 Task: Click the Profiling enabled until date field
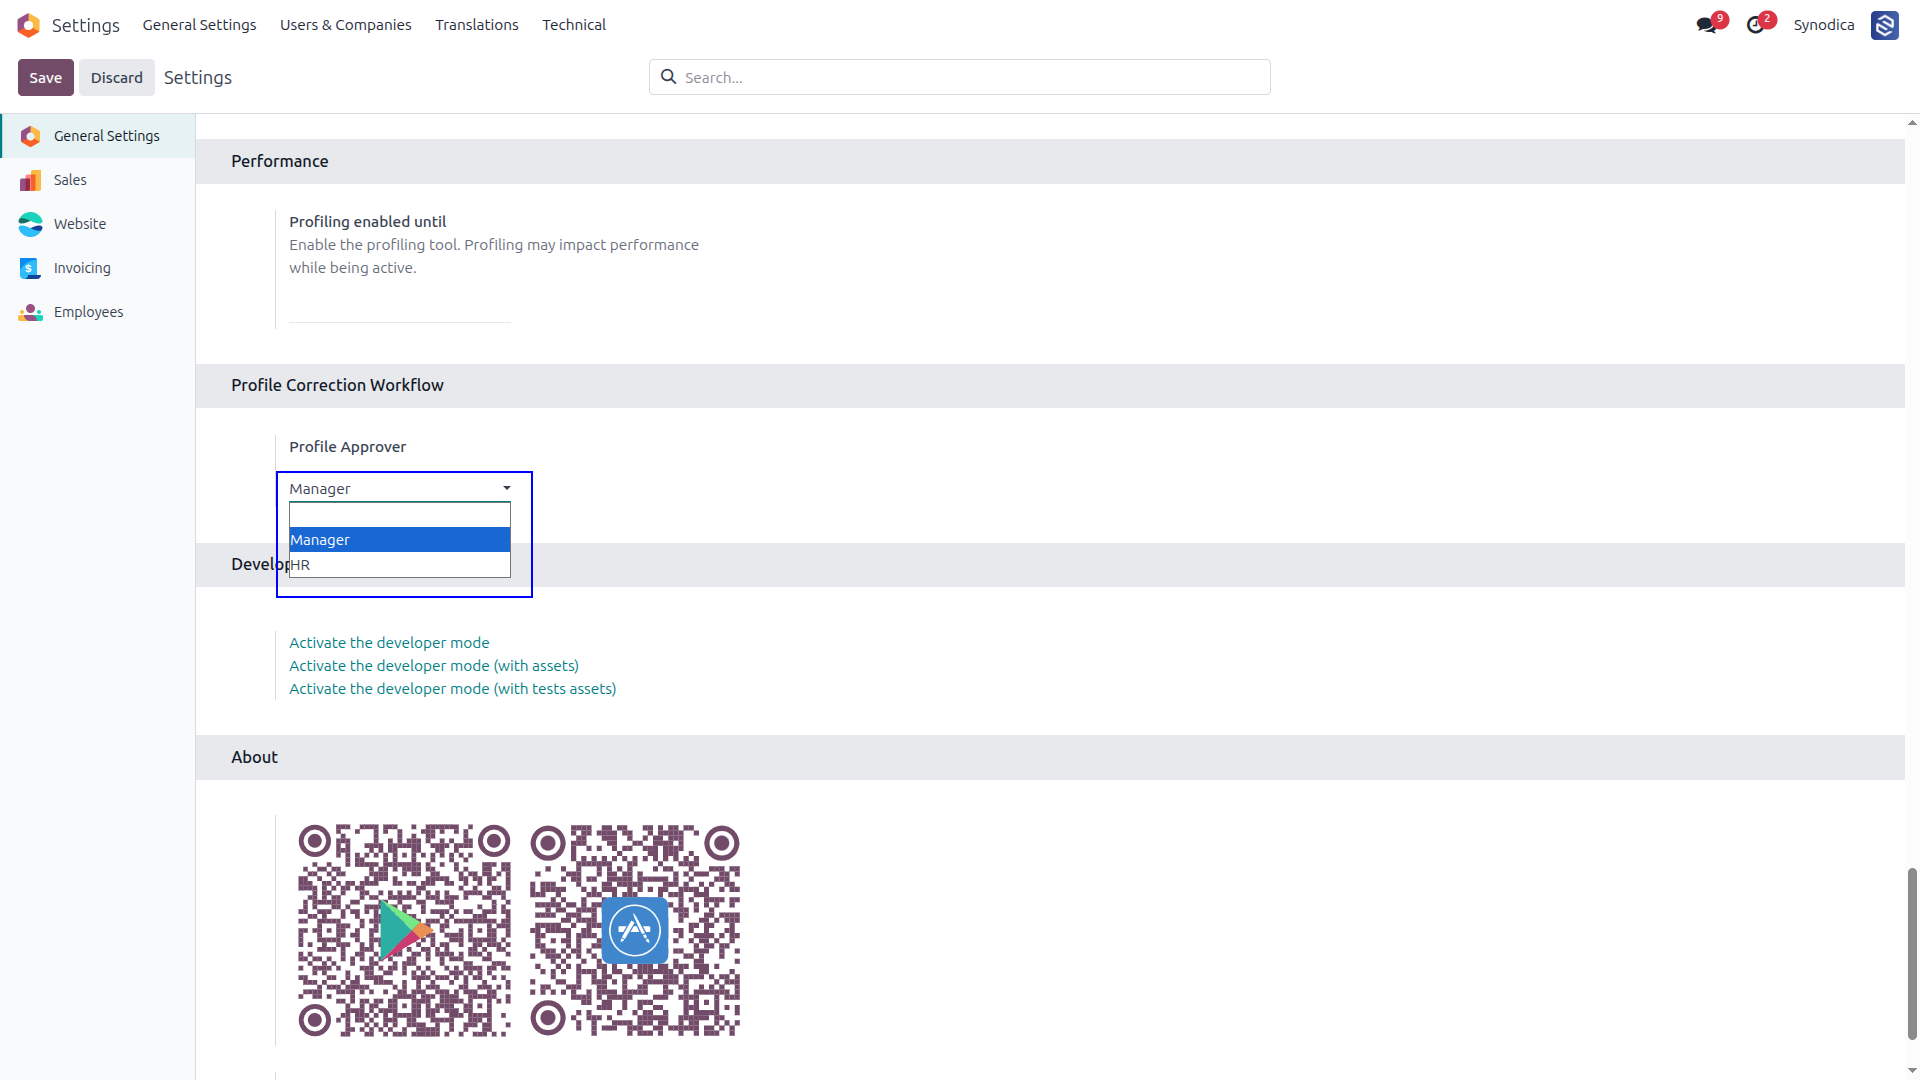coord(400,310)
